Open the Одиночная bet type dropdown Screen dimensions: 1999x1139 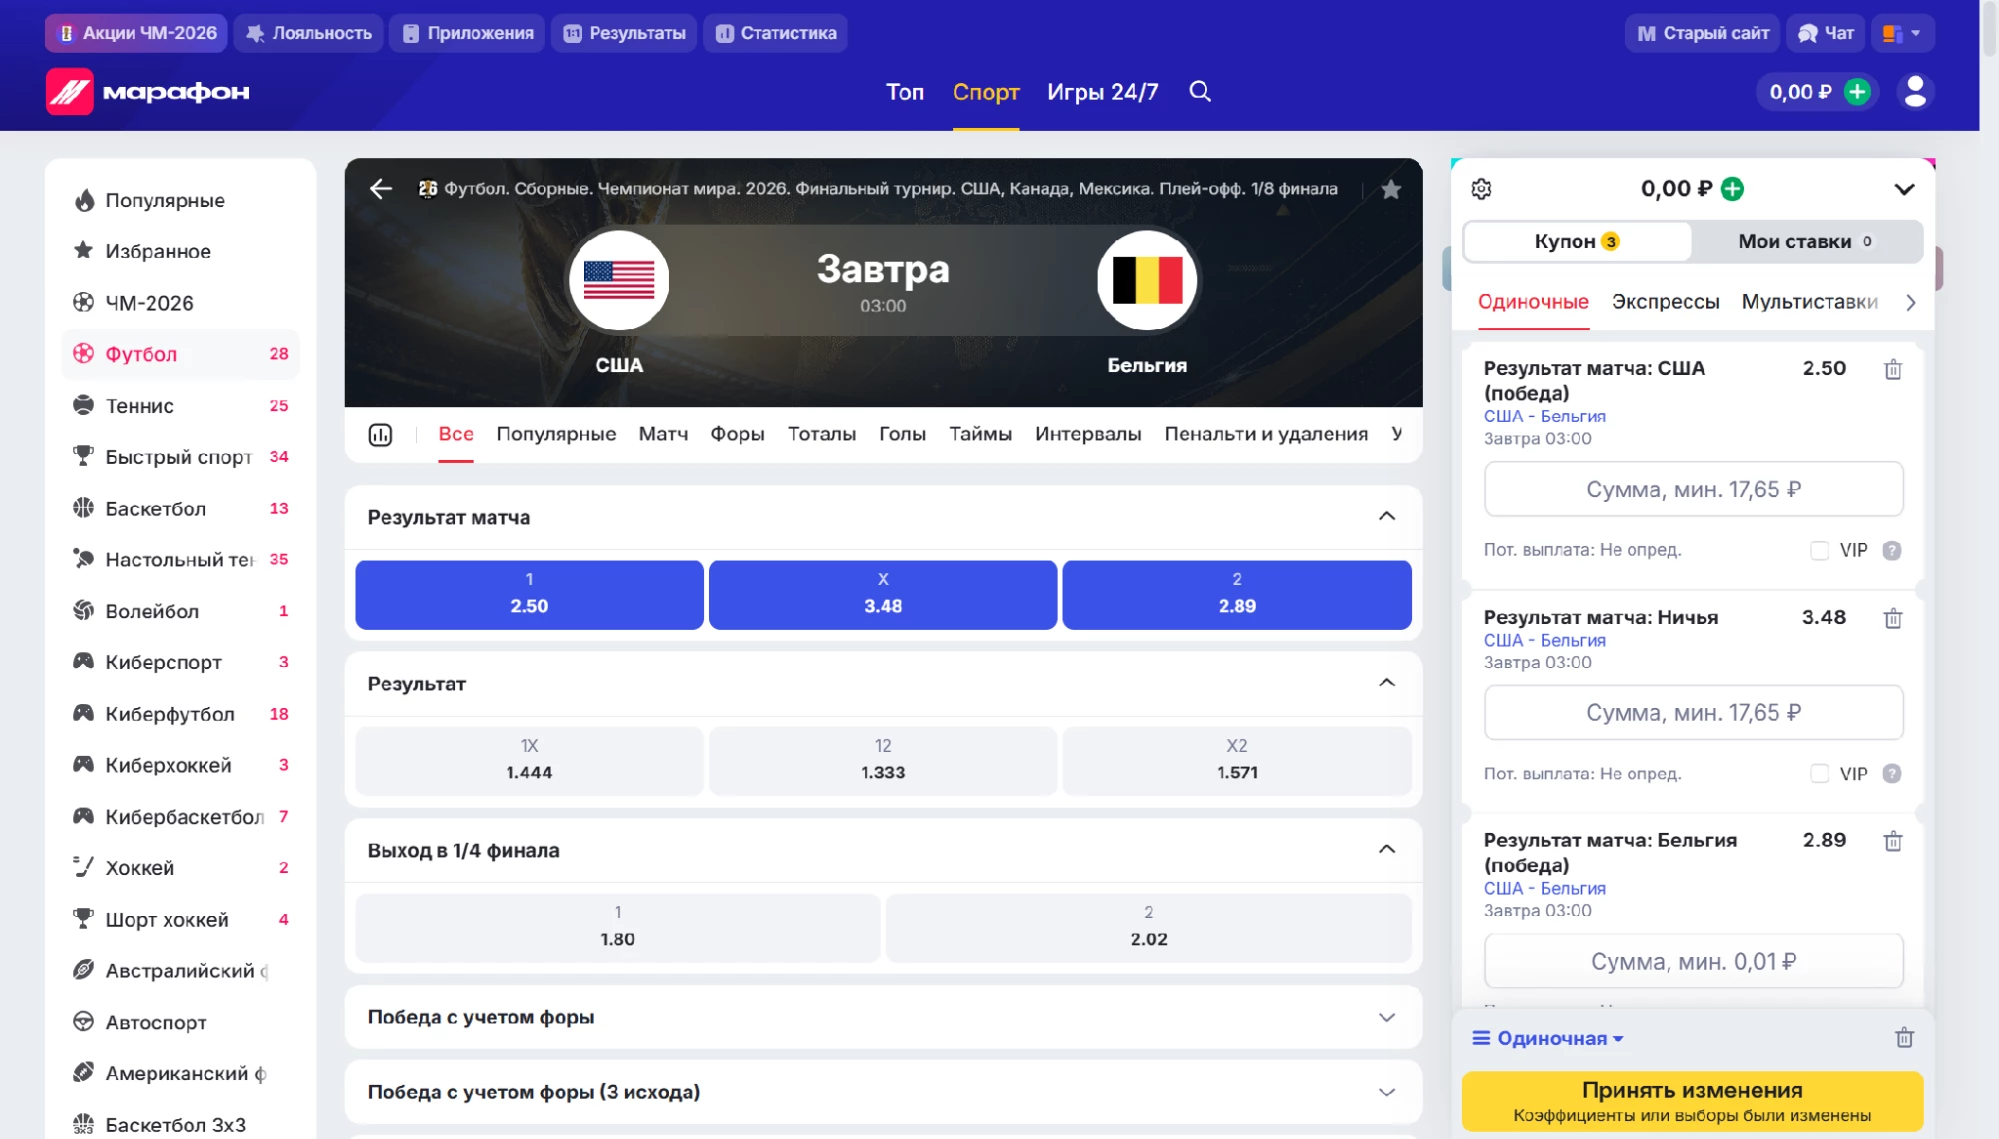point(1548,1038)
